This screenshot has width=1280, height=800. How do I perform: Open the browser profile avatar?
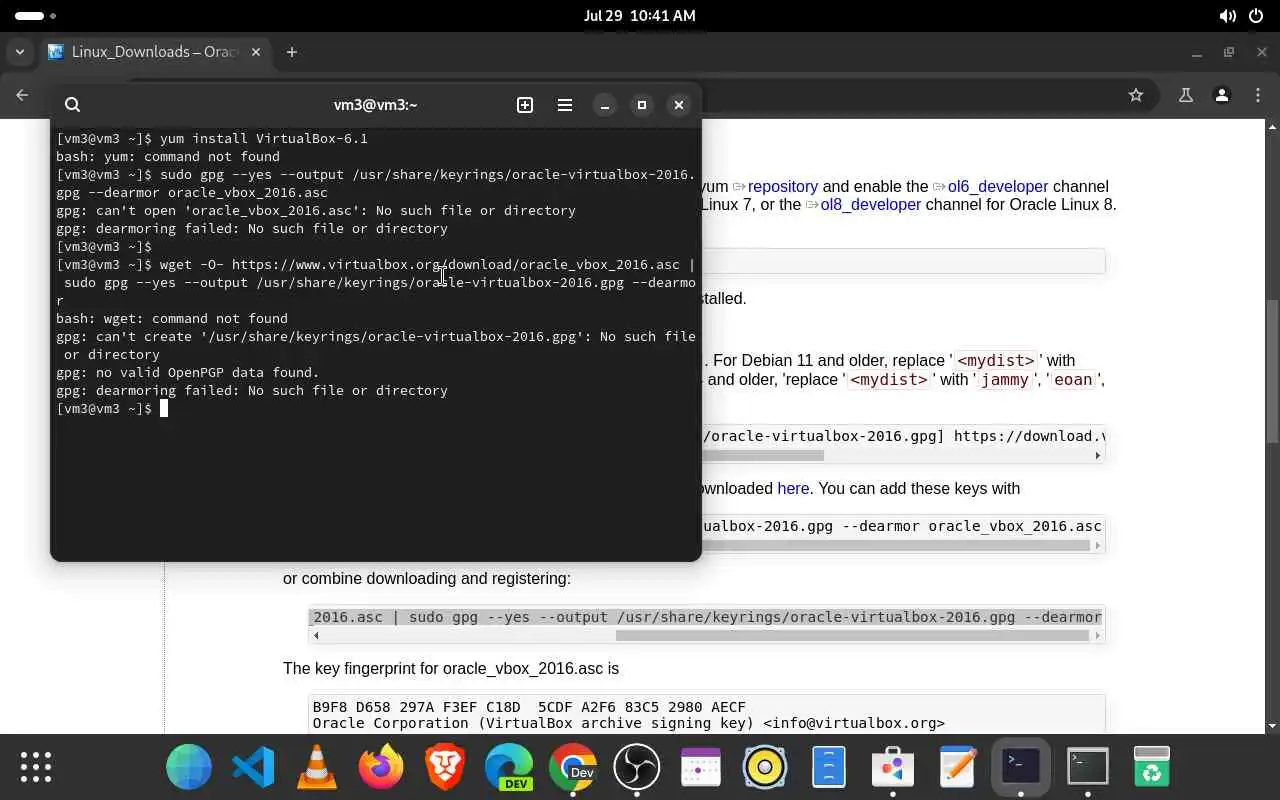[1221, 95]
